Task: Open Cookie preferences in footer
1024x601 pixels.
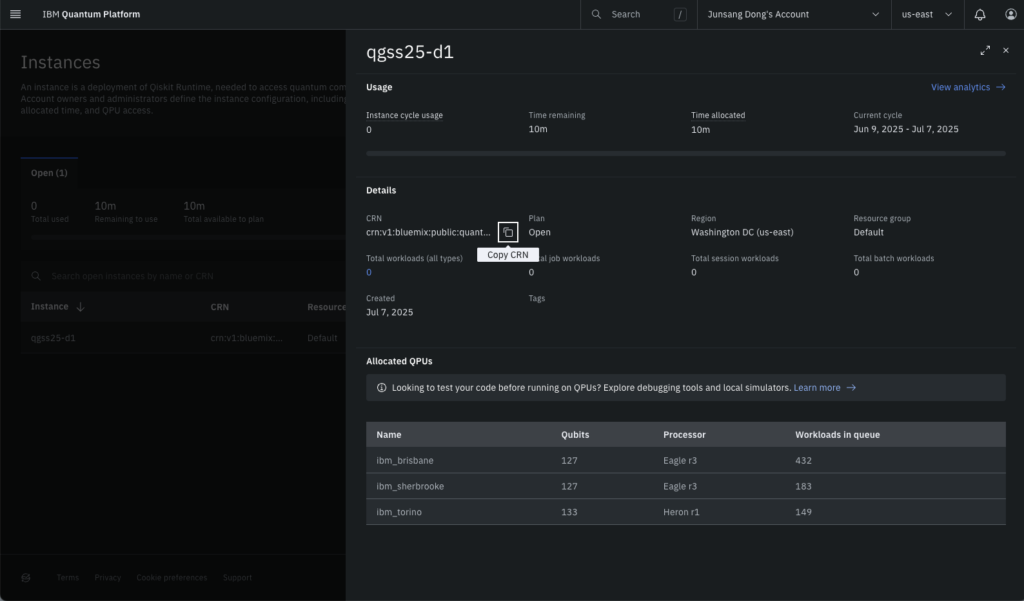Action: tap(172, 577)
